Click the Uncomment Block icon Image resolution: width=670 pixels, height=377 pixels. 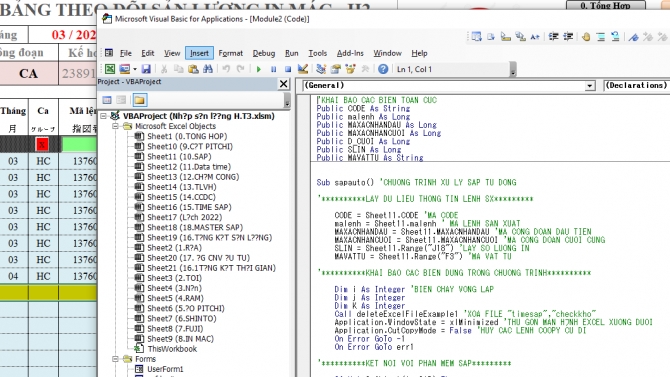(x=615, y=37)
